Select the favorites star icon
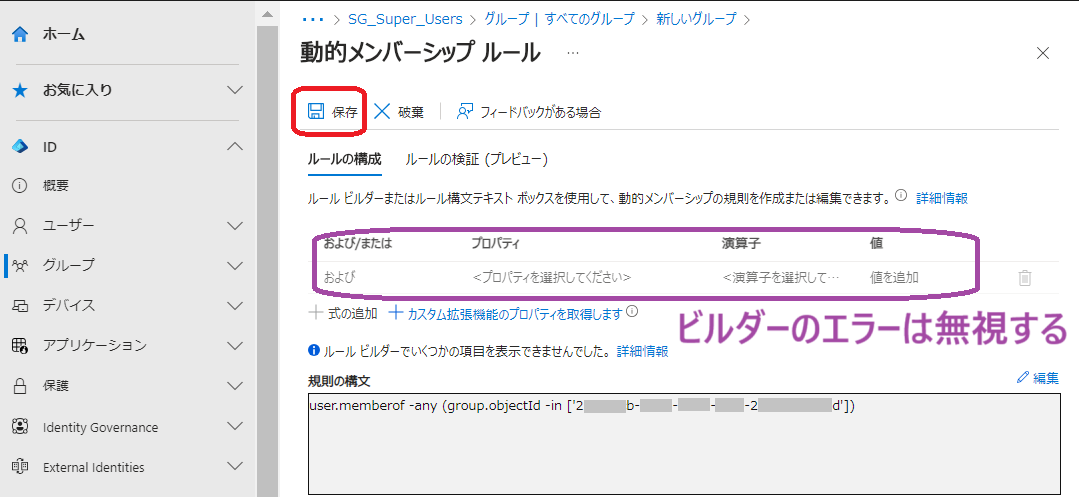 21,90
